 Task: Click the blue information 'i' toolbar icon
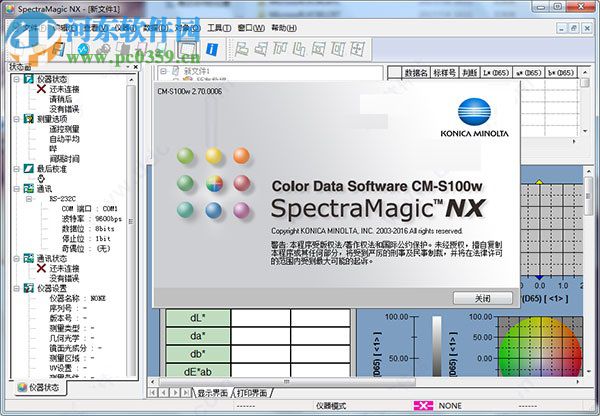[212, 49]
